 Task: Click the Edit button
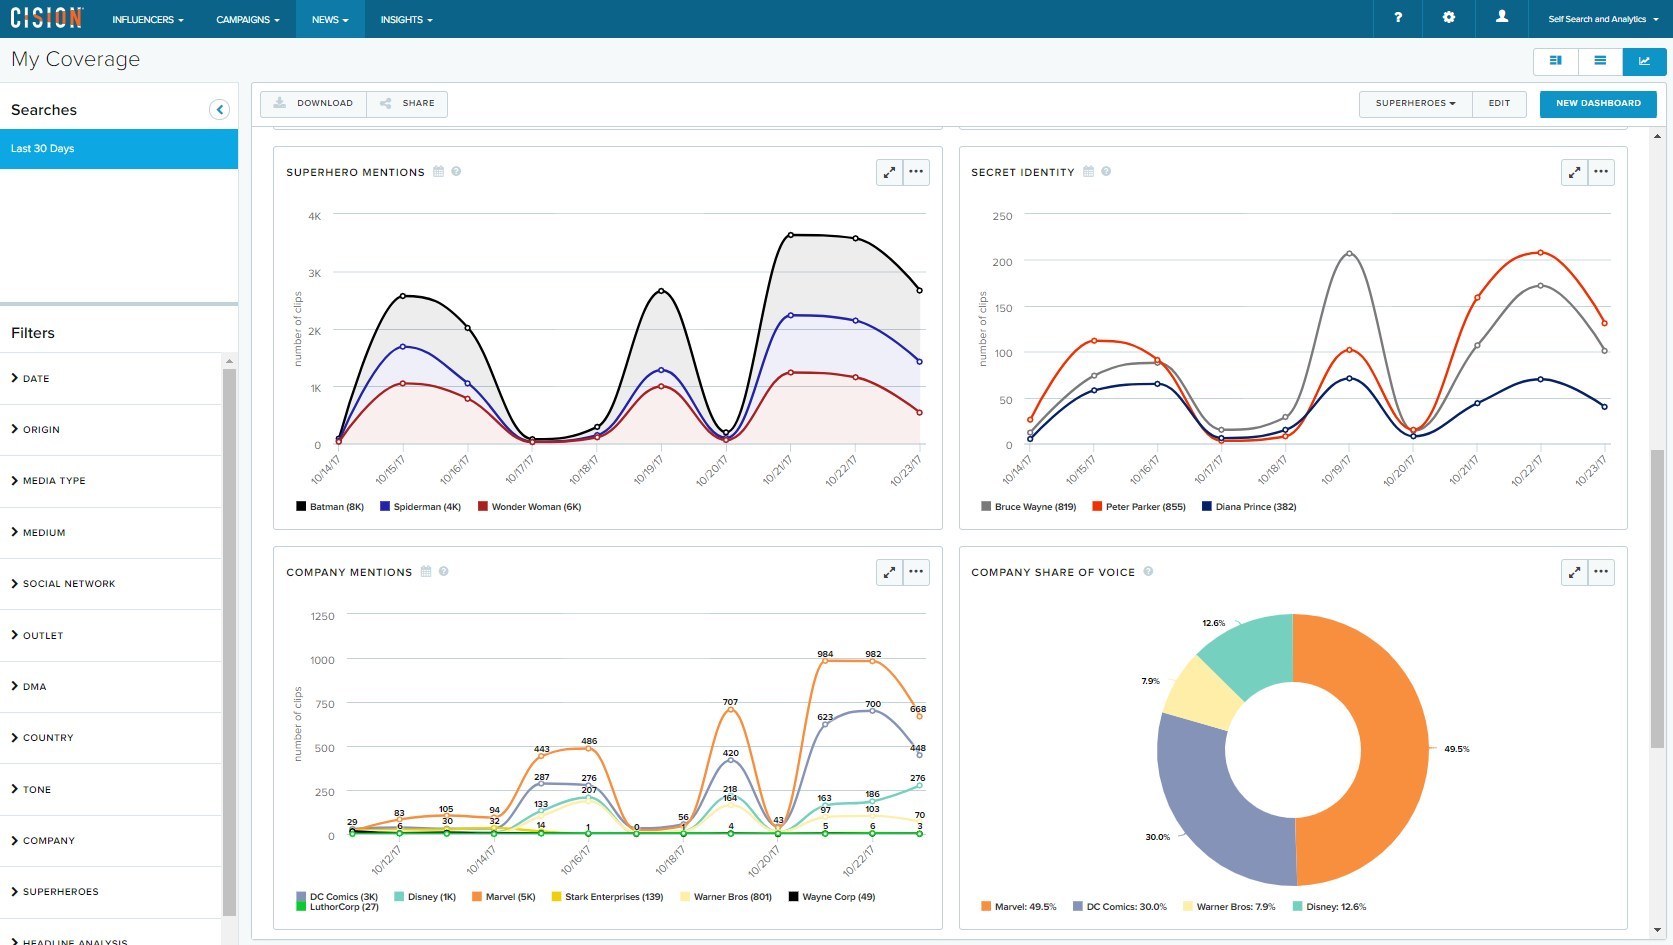(x=1499, y=103)
